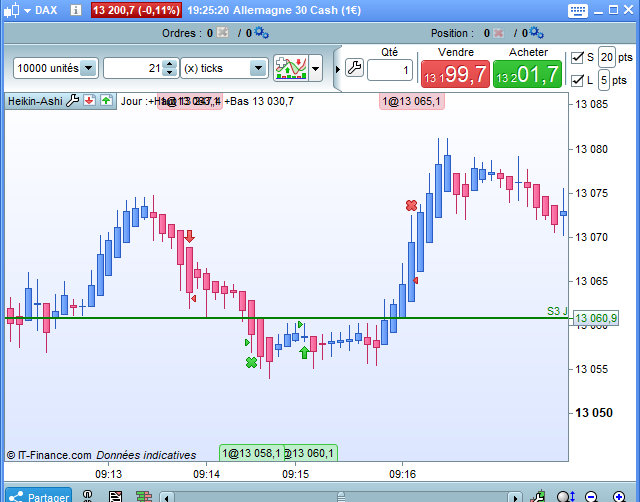Click the @13 060,1 order label

pyautogui.click(x=311, y=453)
